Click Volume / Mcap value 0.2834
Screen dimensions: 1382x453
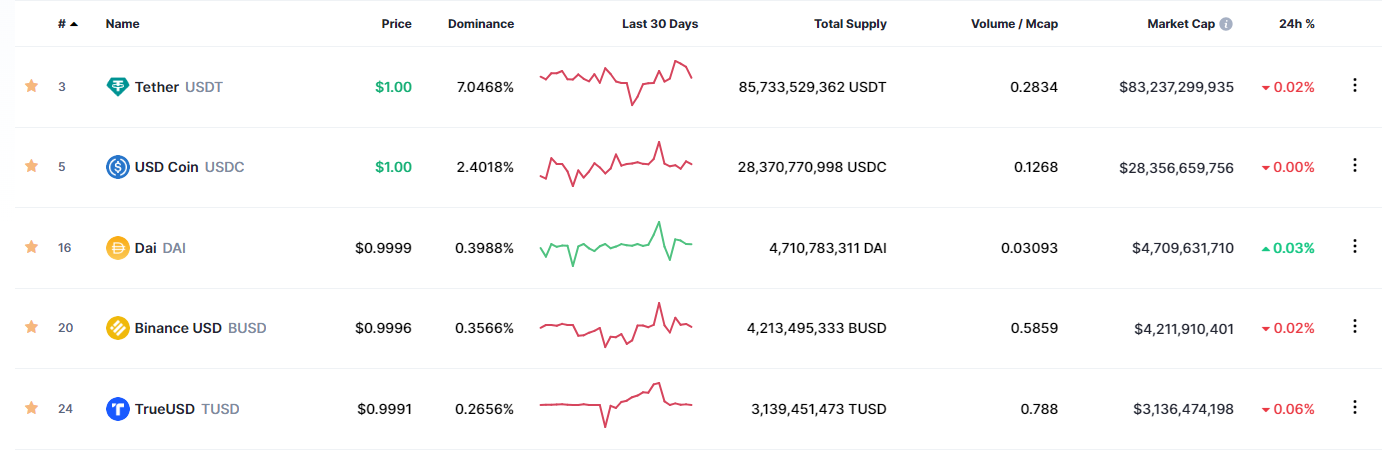1036,87
